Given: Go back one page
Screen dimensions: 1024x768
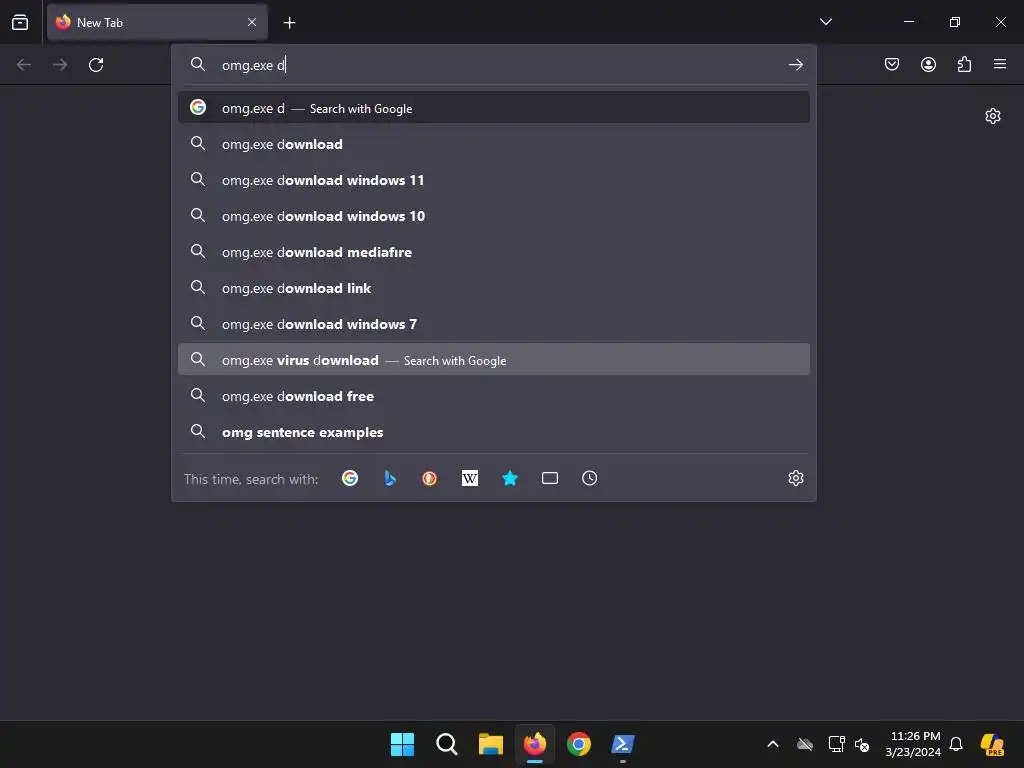Looking at the screenshot, I should 24,65.
